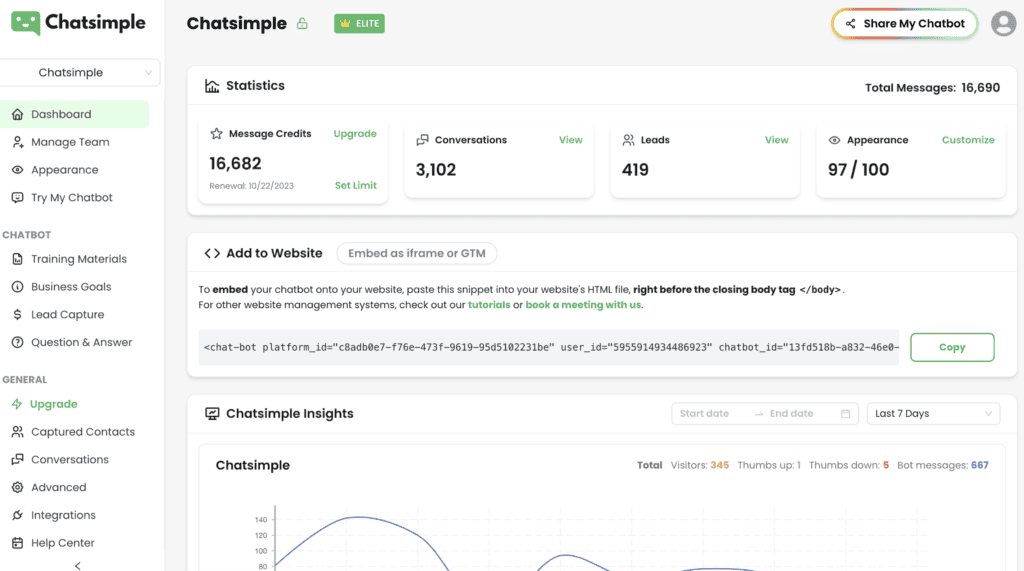Screen dimensions: 1024x571
Task: Collapse the sidebar with the chevron arrow
Action: click(x=78, y=565)
